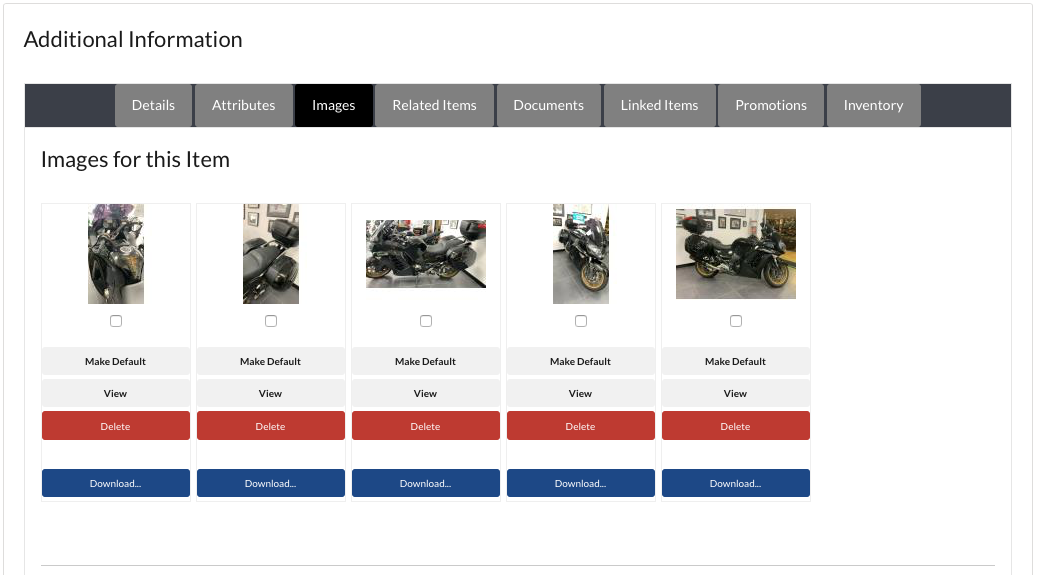Switch to the Attributes tab
This screenshot has width=1041, height=575.
tap(243, 105)
